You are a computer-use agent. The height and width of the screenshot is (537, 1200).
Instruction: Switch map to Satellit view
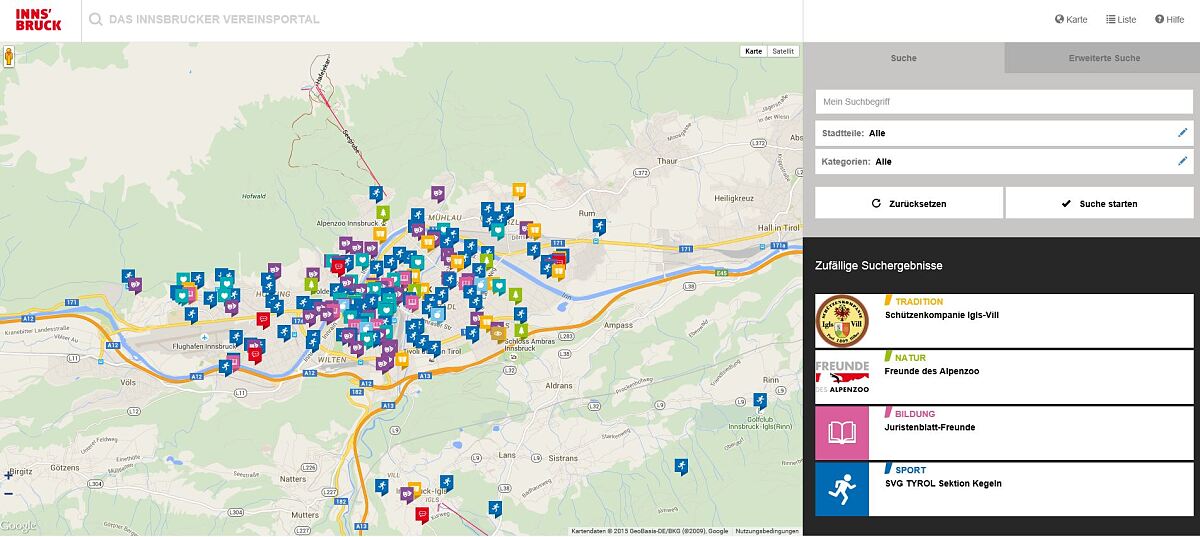783,51
